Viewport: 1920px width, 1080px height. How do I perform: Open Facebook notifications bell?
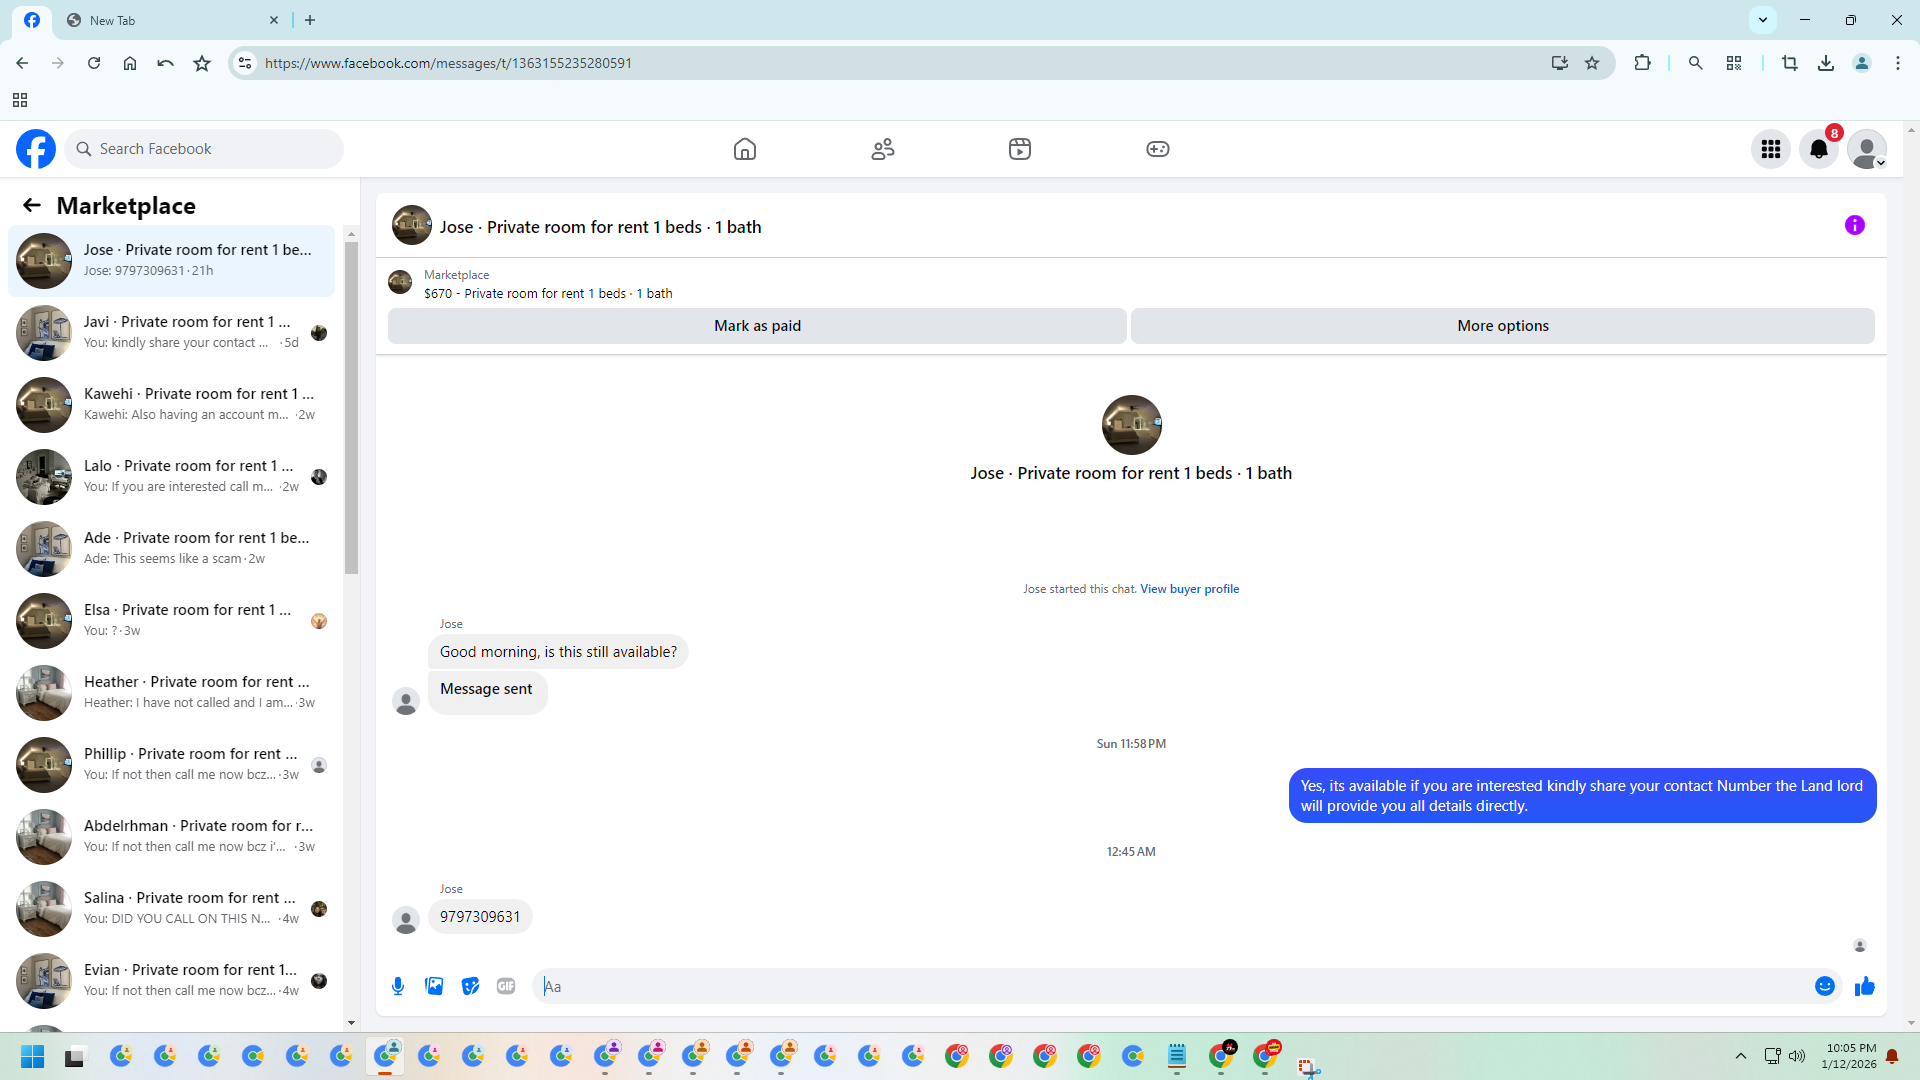point(1818,149)
